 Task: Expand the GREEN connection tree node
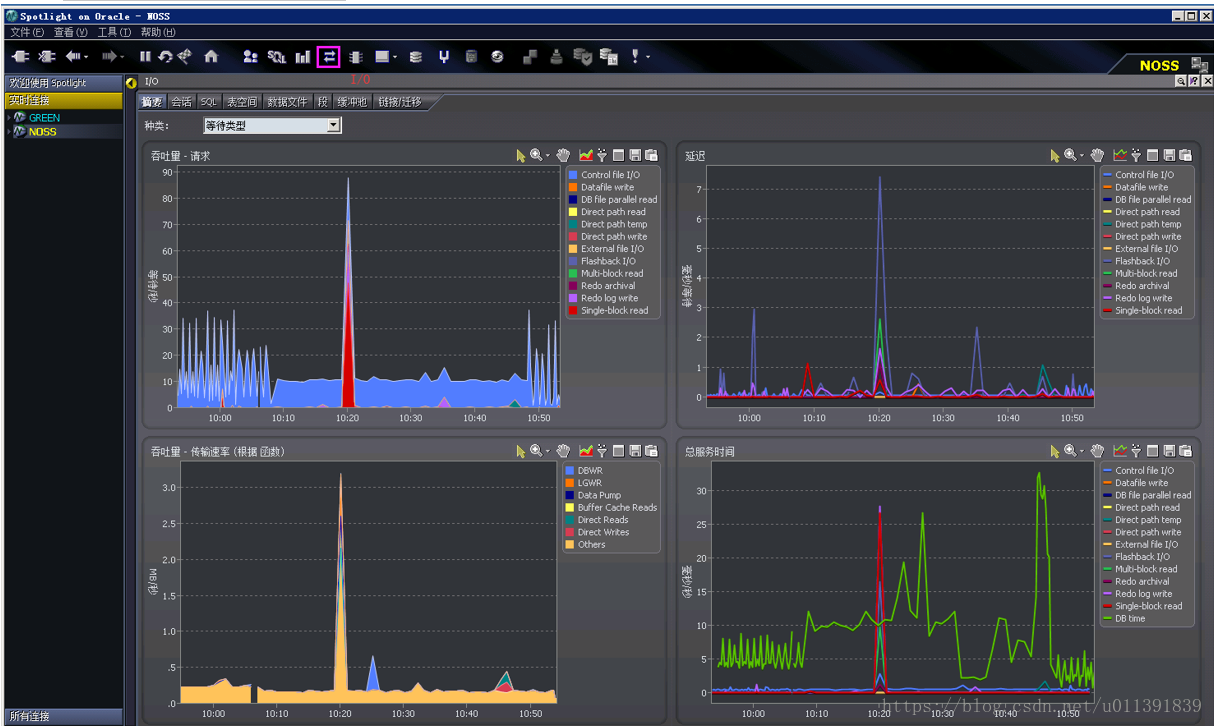tap(9, 117)
